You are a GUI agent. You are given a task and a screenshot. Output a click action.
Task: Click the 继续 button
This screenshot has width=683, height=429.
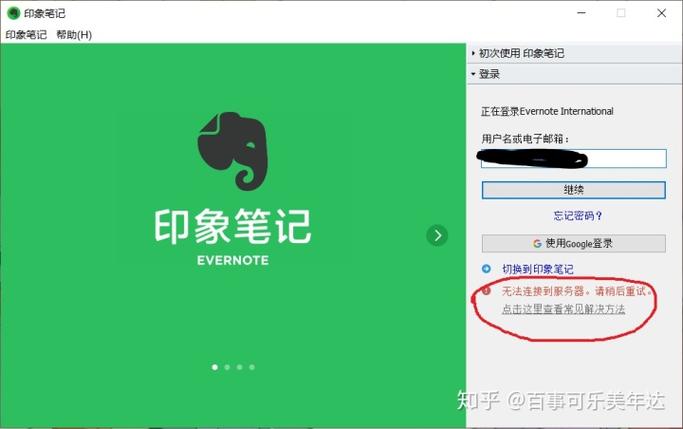tap(574, 190)
